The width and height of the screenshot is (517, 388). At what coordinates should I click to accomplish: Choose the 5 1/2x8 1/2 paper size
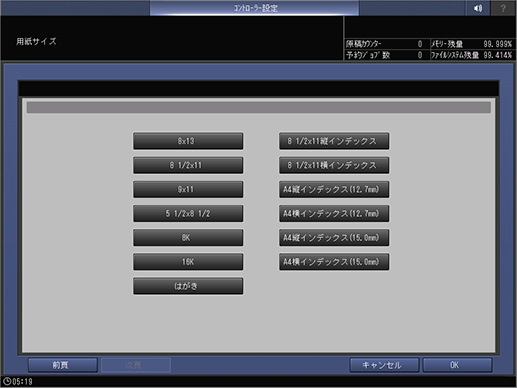click(188, 213)
